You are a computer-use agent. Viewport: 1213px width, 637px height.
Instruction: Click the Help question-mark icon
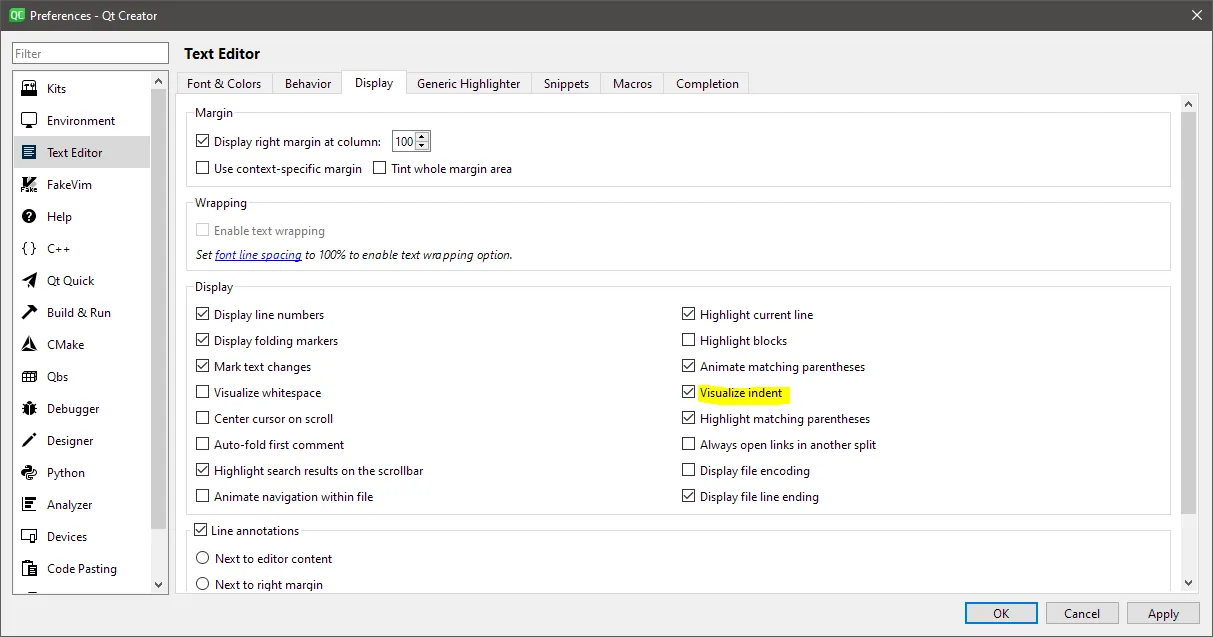(29, 216)
